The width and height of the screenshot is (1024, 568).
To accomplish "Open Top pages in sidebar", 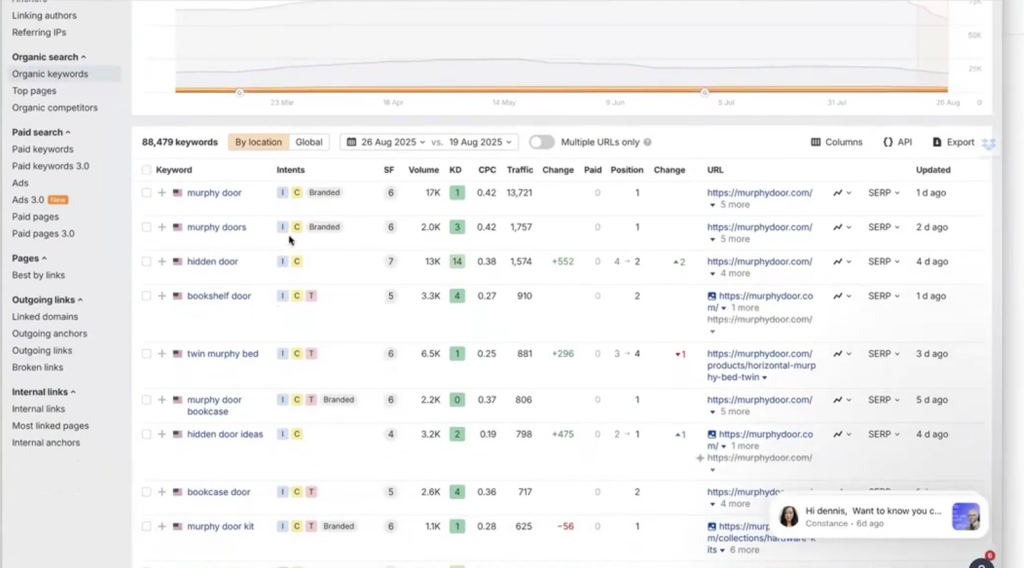I will pos(34,91).
